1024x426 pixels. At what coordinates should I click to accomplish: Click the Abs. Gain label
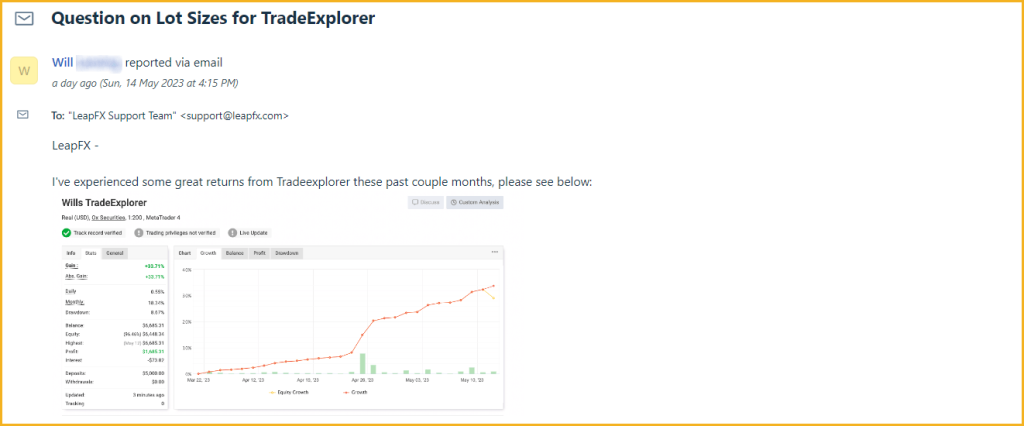point(76,276)
